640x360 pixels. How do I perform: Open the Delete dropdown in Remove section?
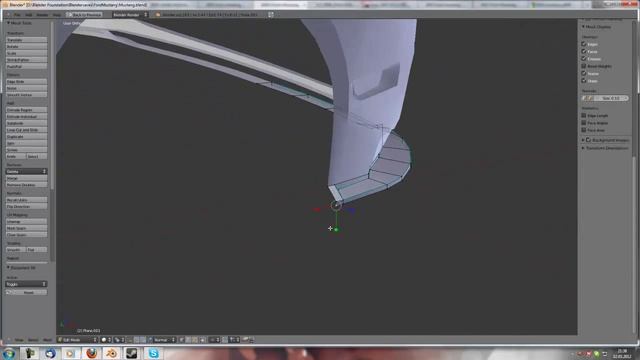pyautogui.click(x=26, y=171)
